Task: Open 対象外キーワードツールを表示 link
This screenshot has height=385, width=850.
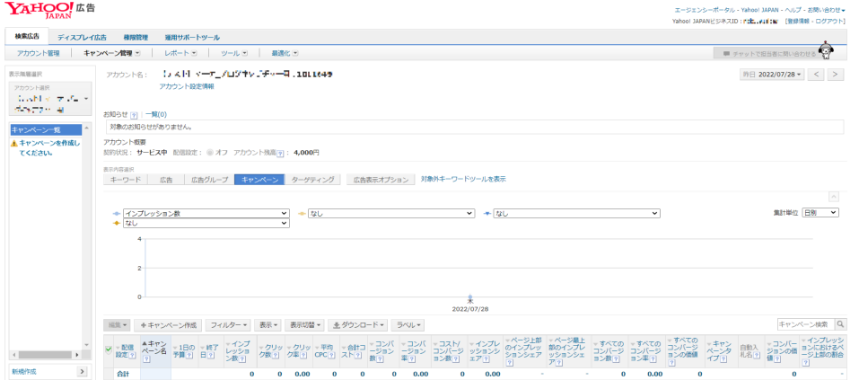Action: click(463, 179)
